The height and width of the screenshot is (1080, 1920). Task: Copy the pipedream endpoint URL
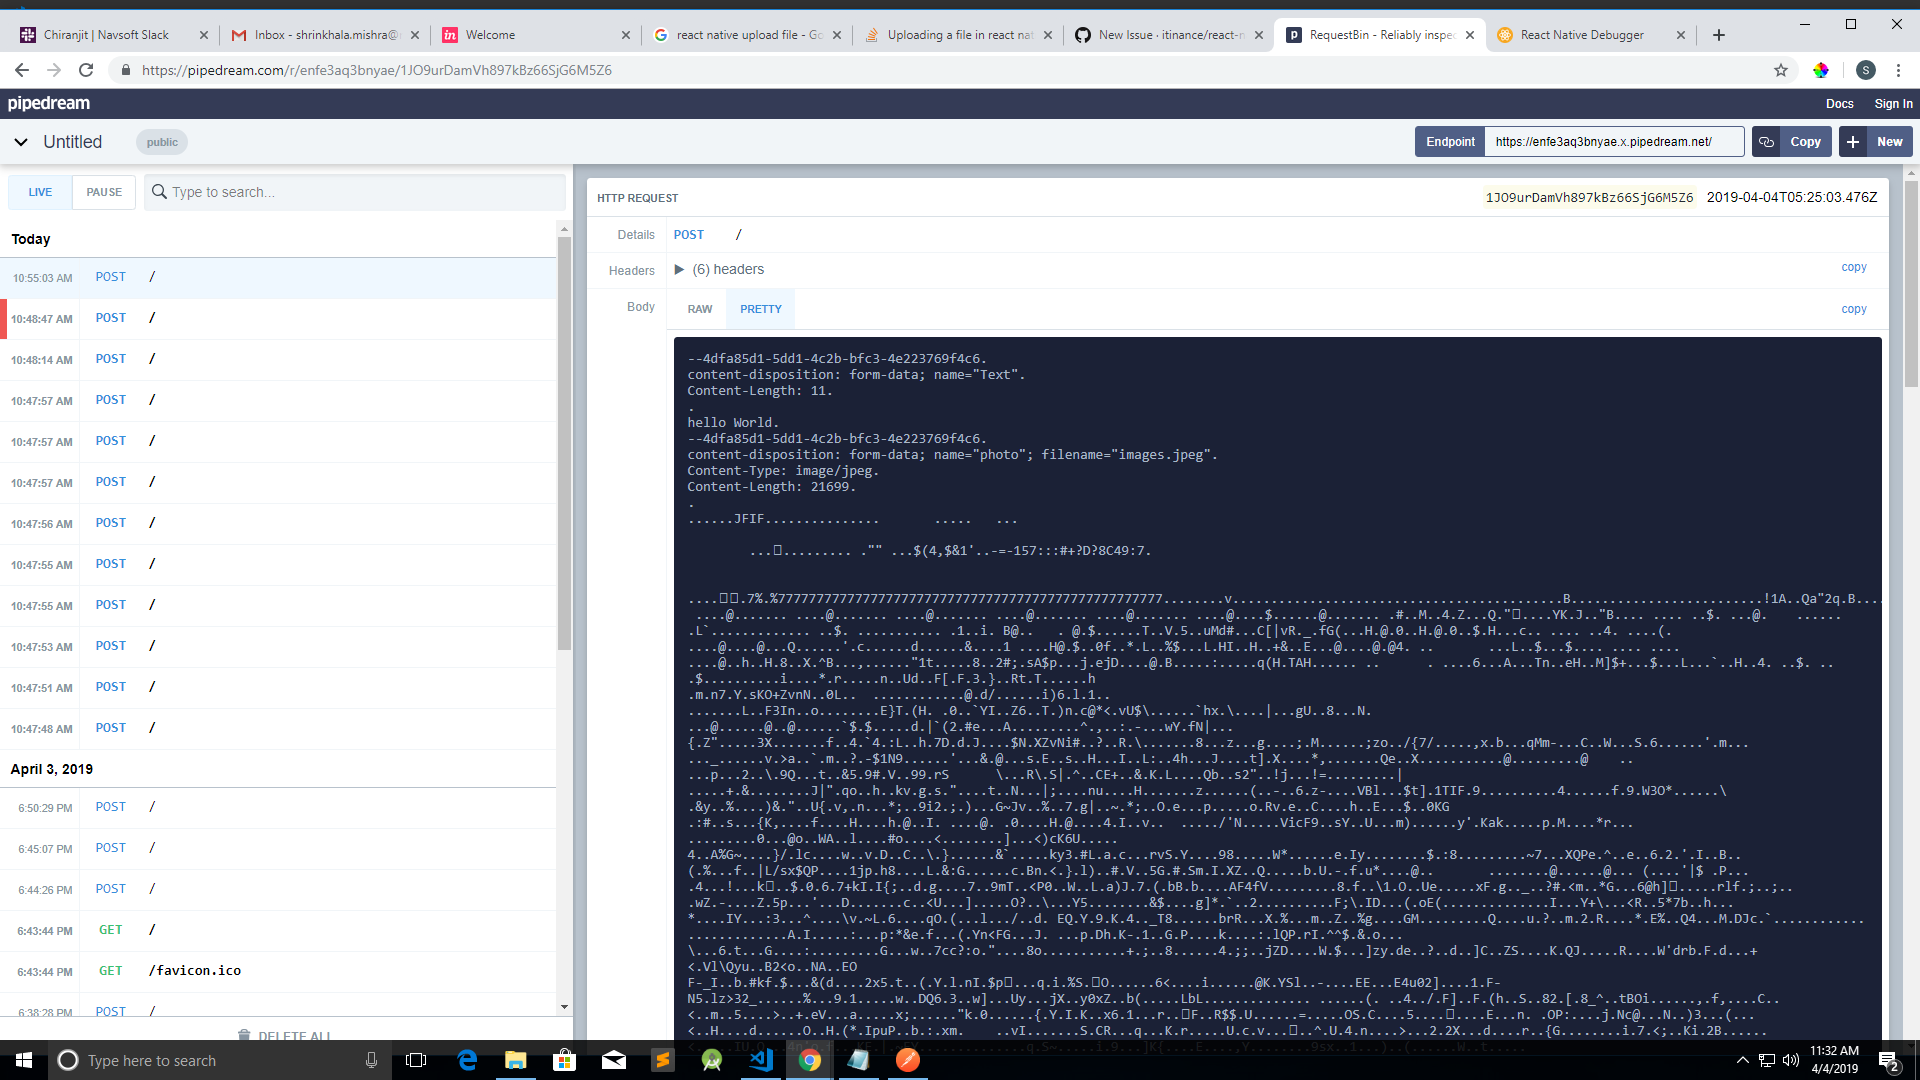[x=1804, y=141]
